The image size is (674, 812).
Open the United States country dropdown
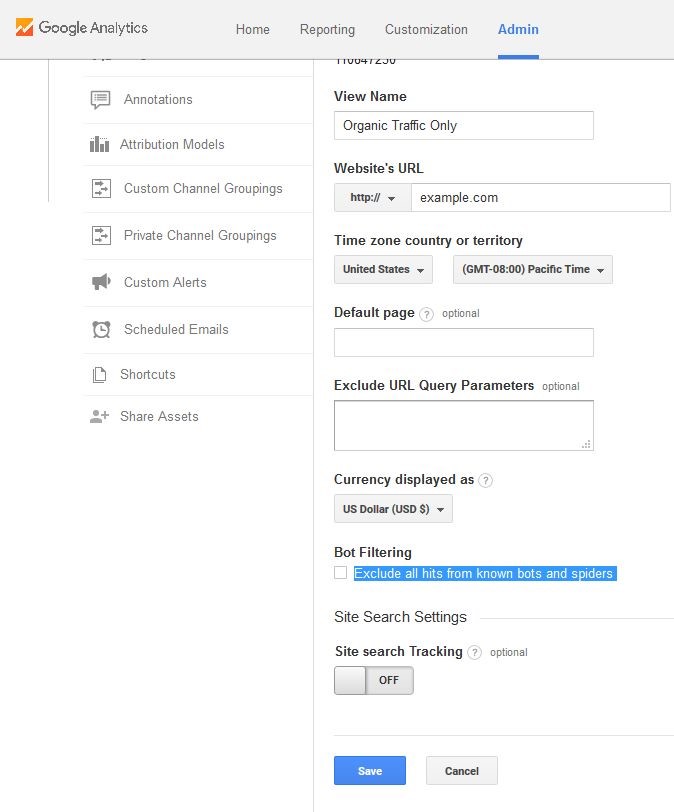click(x=383, y=269)
